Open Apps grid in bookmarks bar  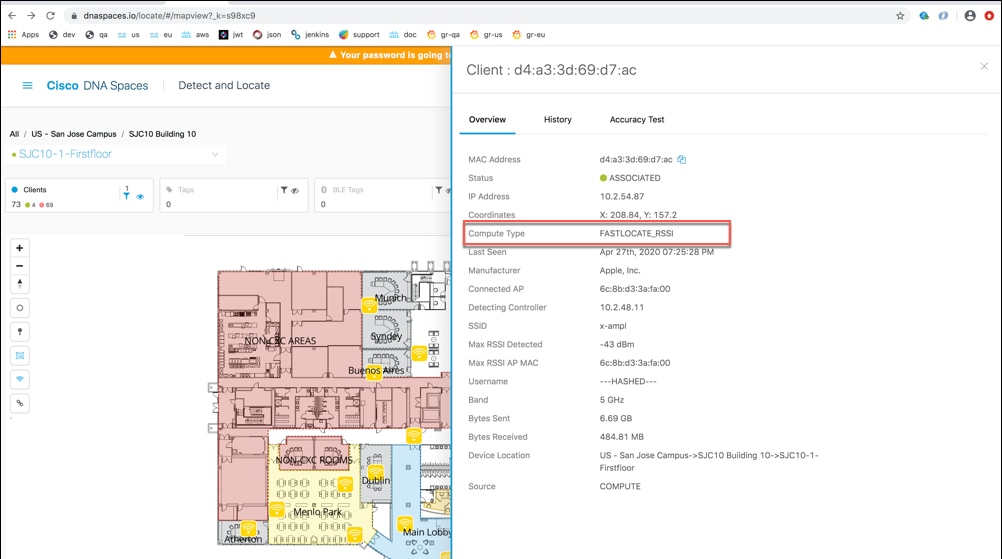[x=23, y=34]
